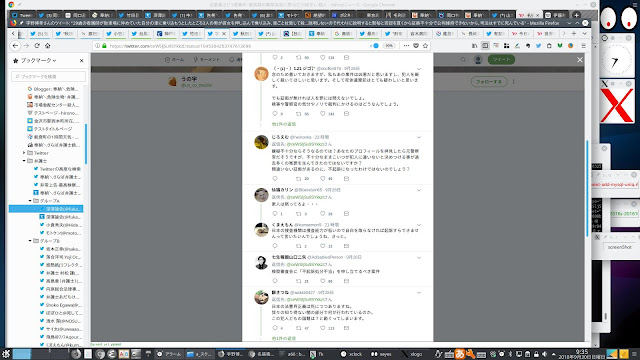Click the Twitter search magnifier icon
Viewport: 640px width, 360px height.
coord(463,60)
